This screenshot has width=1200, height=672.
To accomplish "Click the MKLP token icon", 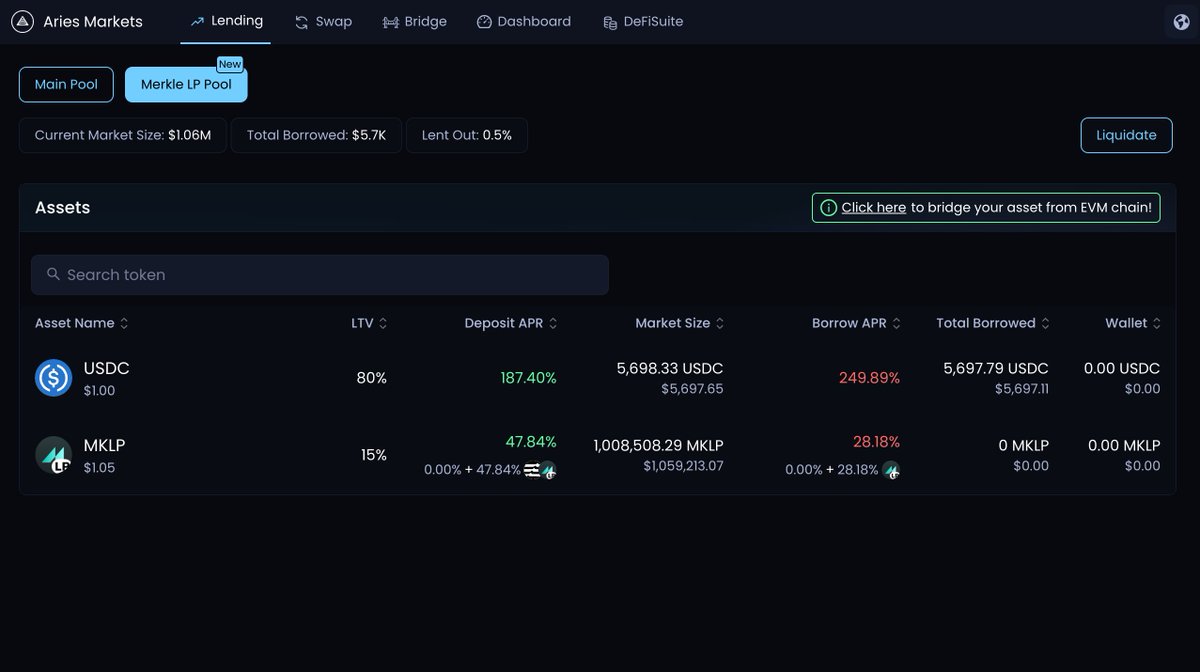I will [x=53, y=455].
